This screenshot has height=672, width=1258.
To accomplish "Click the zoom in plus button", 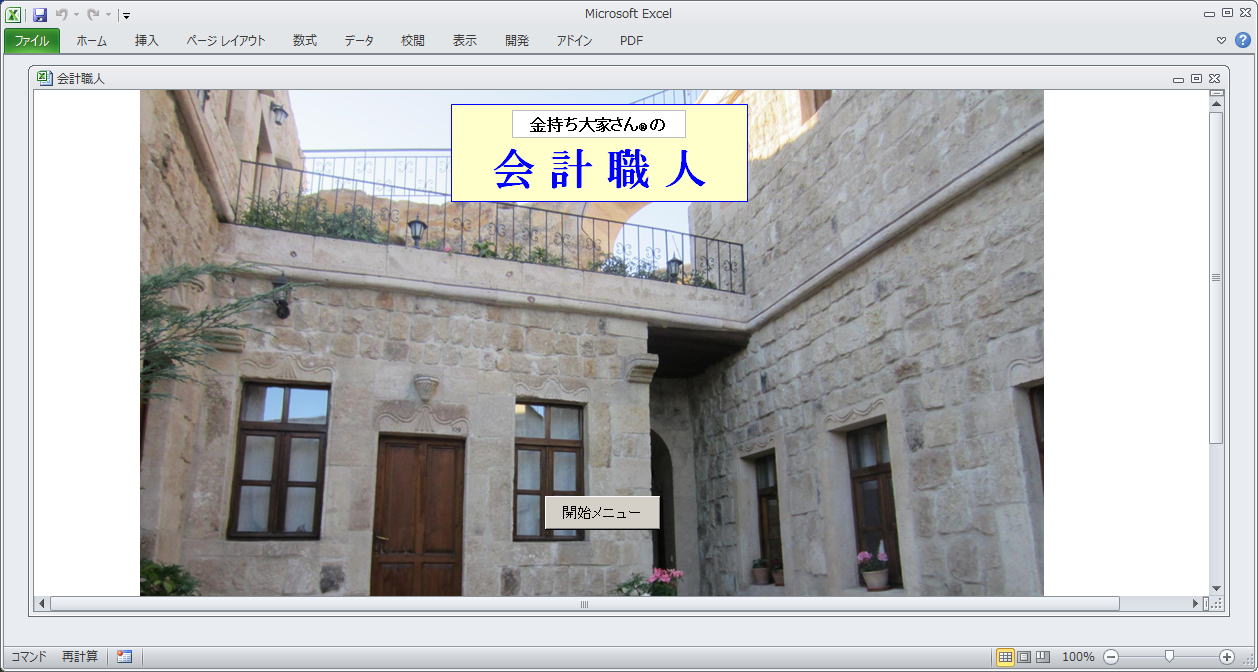I will click(1227, 657).
